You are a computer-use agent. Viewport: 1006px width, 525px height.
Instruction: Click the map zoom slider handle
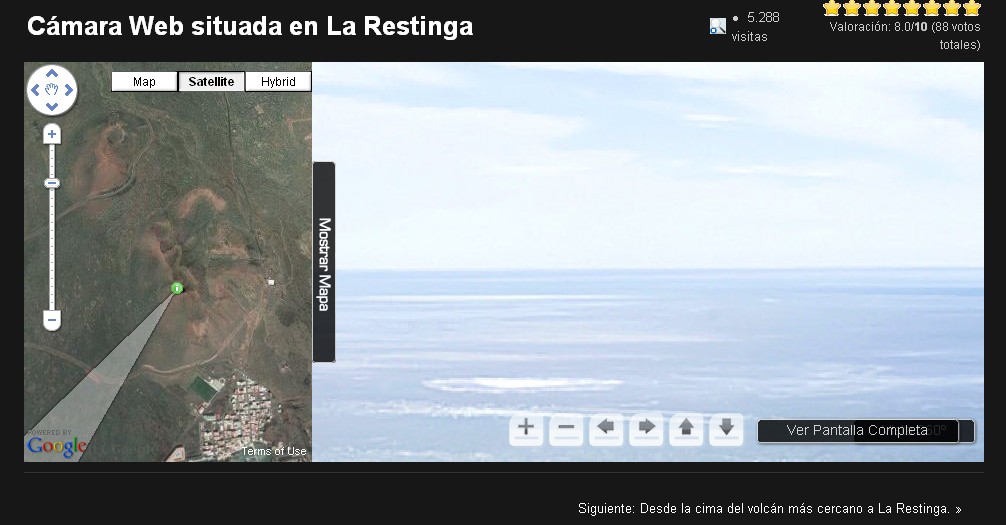click(x=52, y=183)
